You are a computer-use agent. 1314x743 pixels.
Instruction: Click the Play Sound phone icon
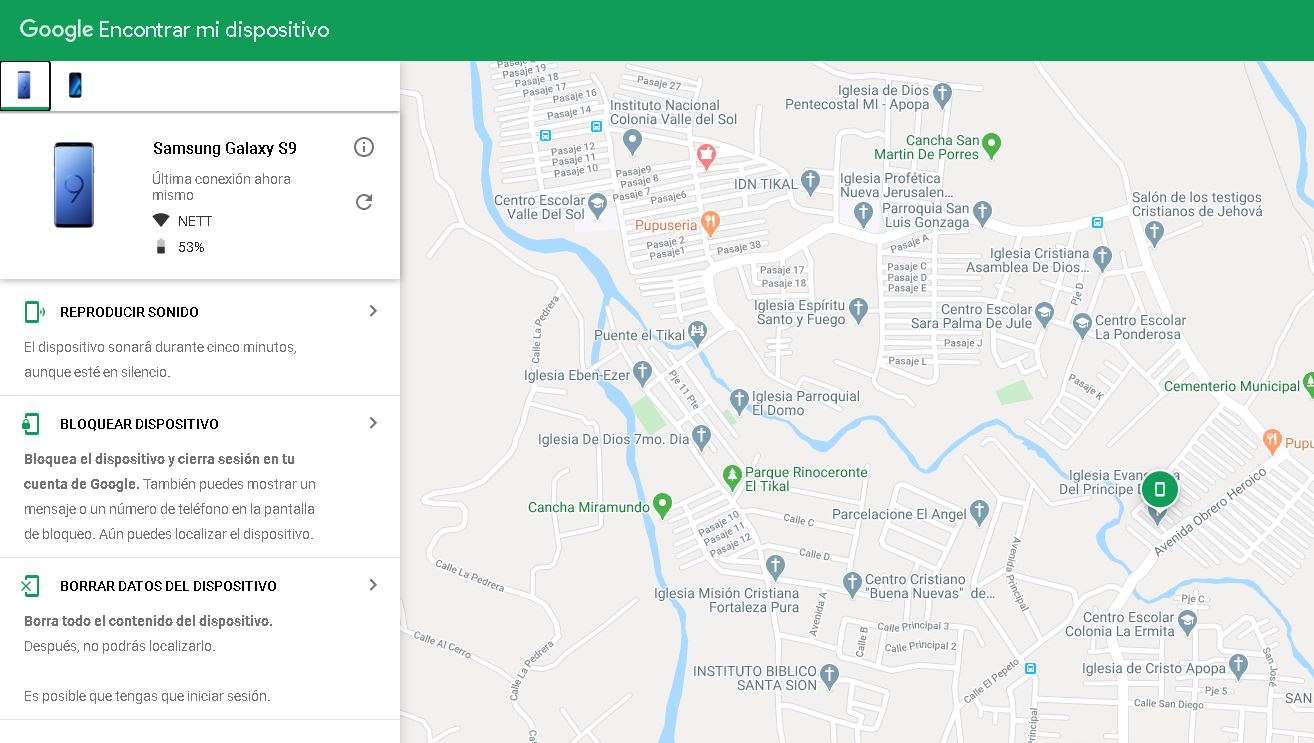tap(34, 312)
